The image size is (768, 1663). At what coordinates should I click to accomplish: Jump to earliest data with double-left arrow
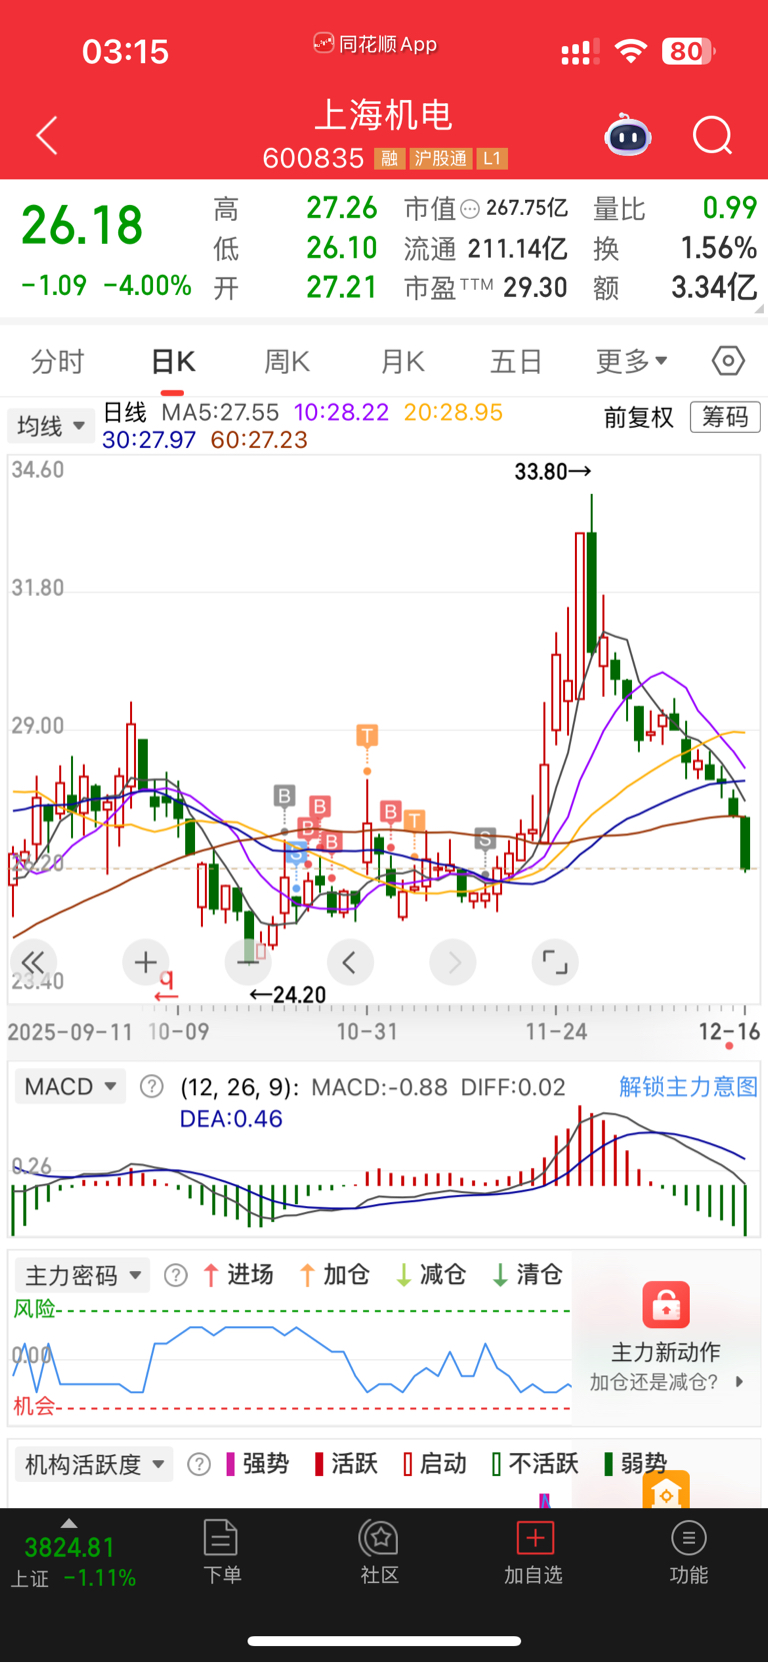click(33, 962)
